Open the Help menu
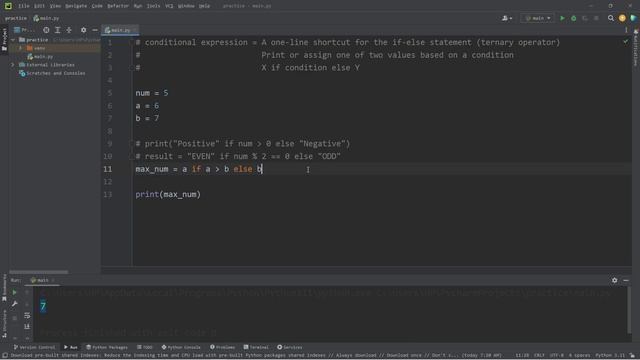 point(204,6)
